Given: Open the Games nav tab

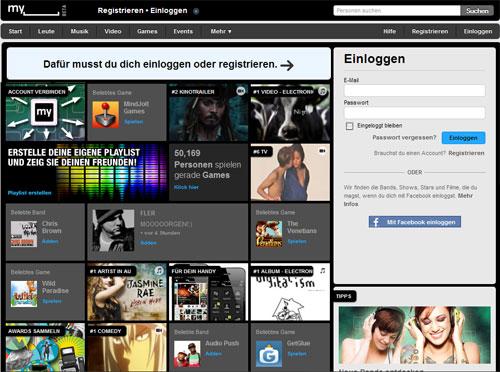Looking at the screenshot, I should click(x=147, y=31).
